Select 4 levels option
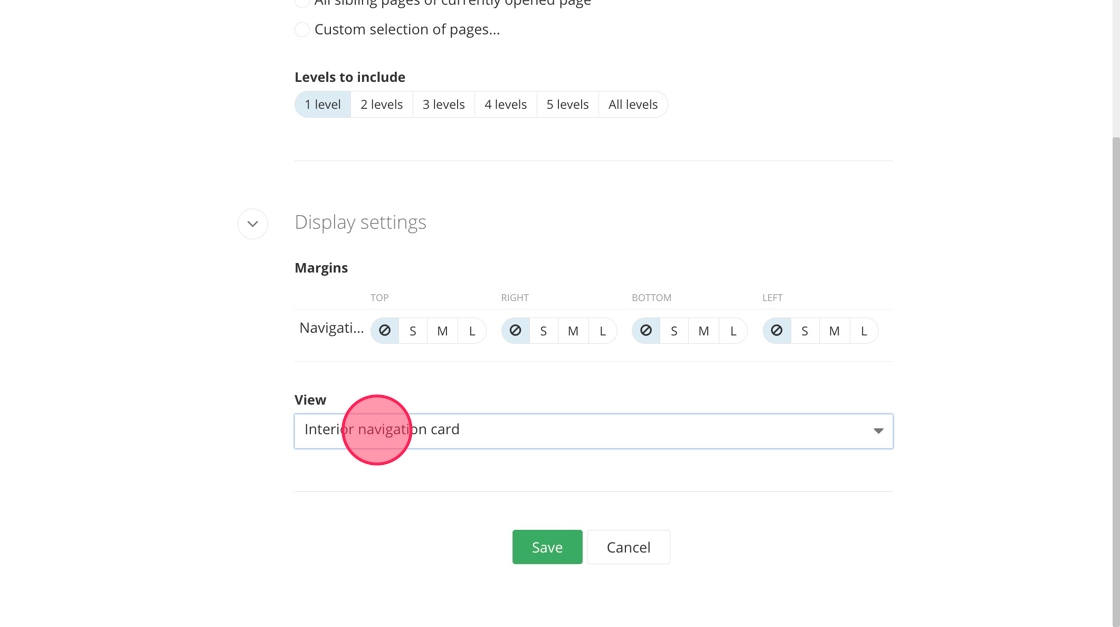 [506, 105]
